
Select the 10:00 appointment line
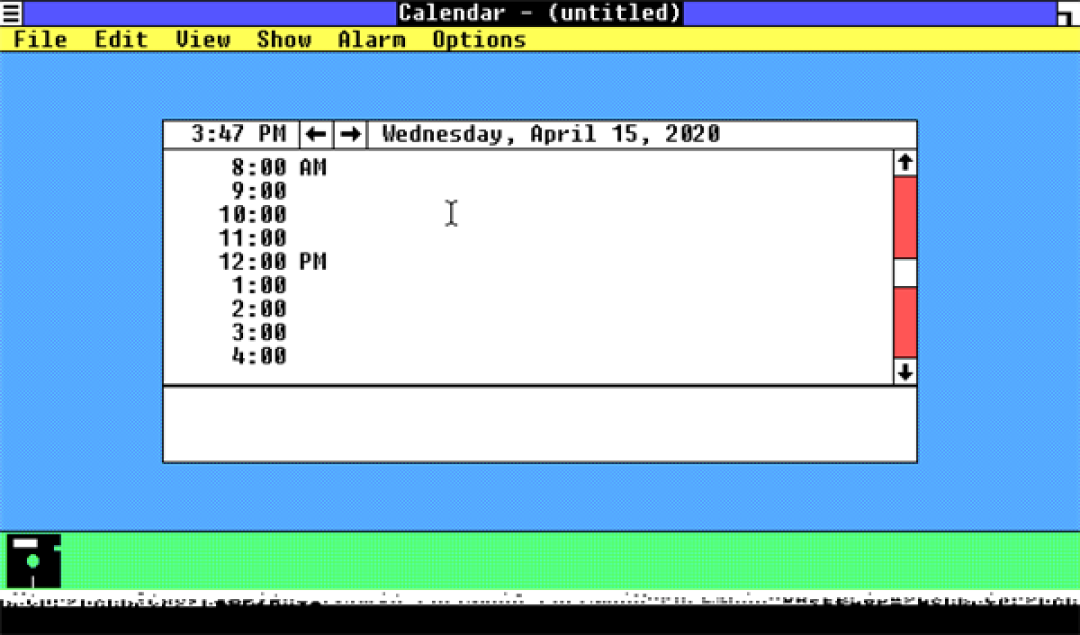[x=528, y=214]
